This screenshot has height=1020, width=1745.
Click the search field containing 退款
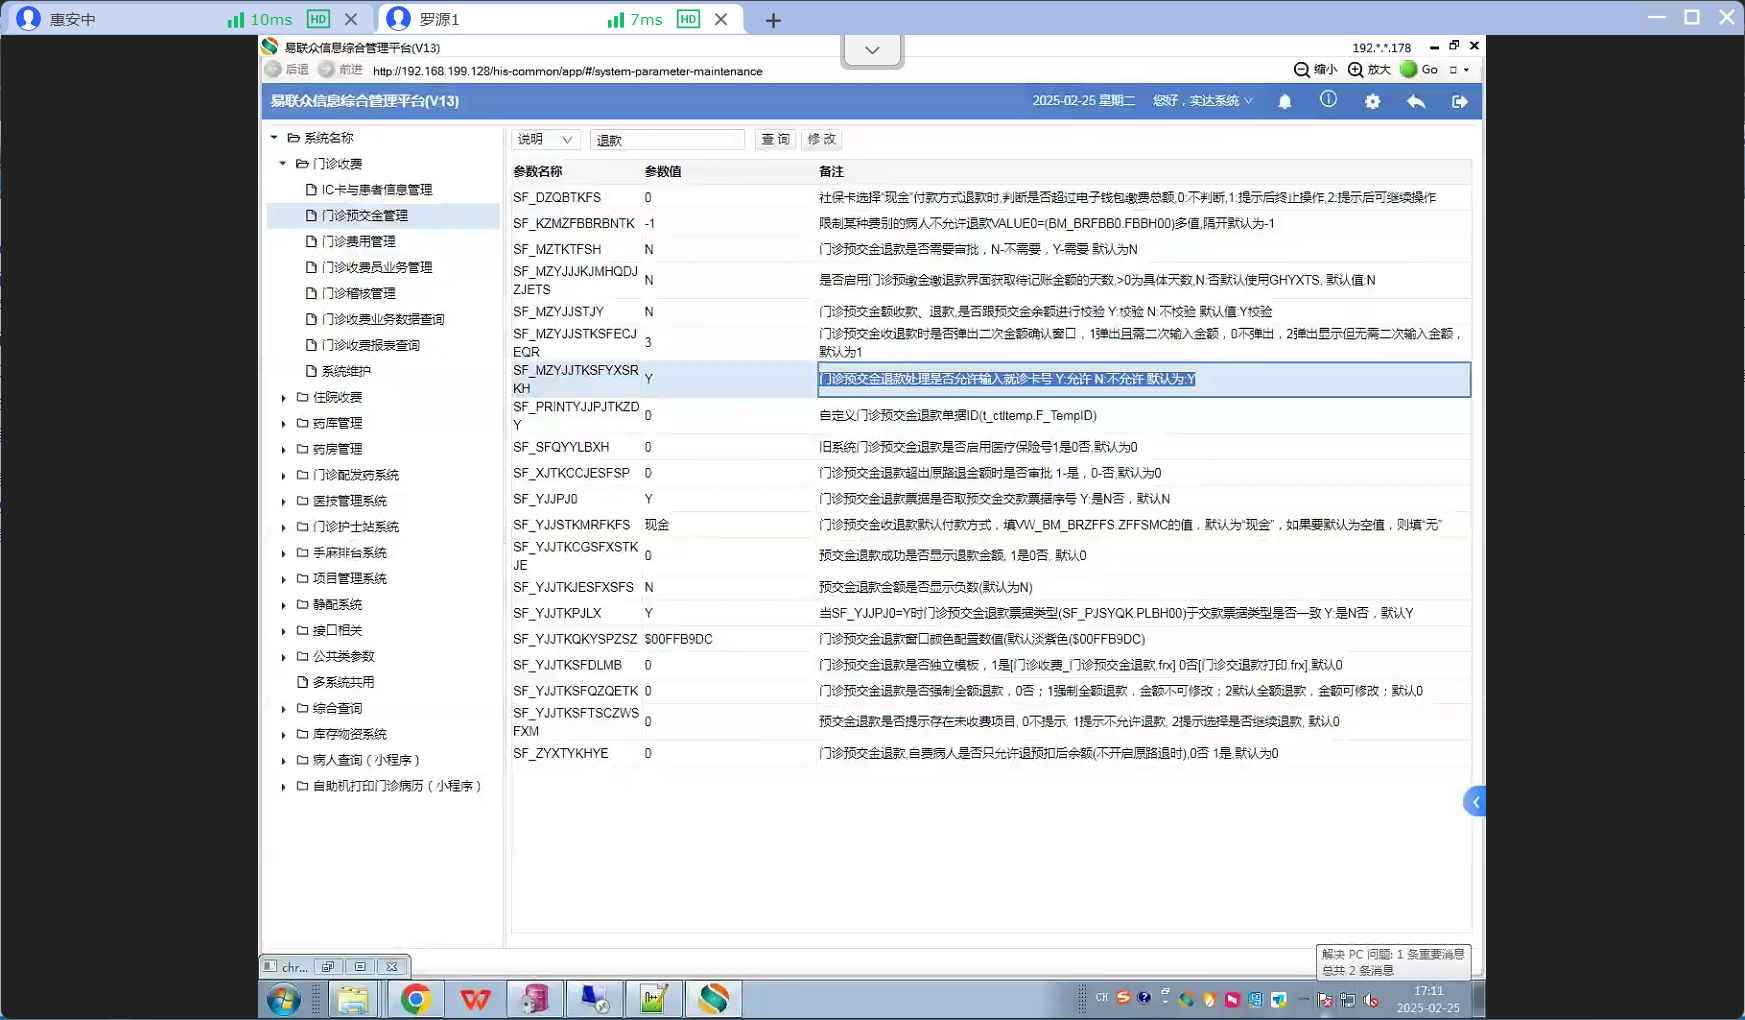click(668, 140)
